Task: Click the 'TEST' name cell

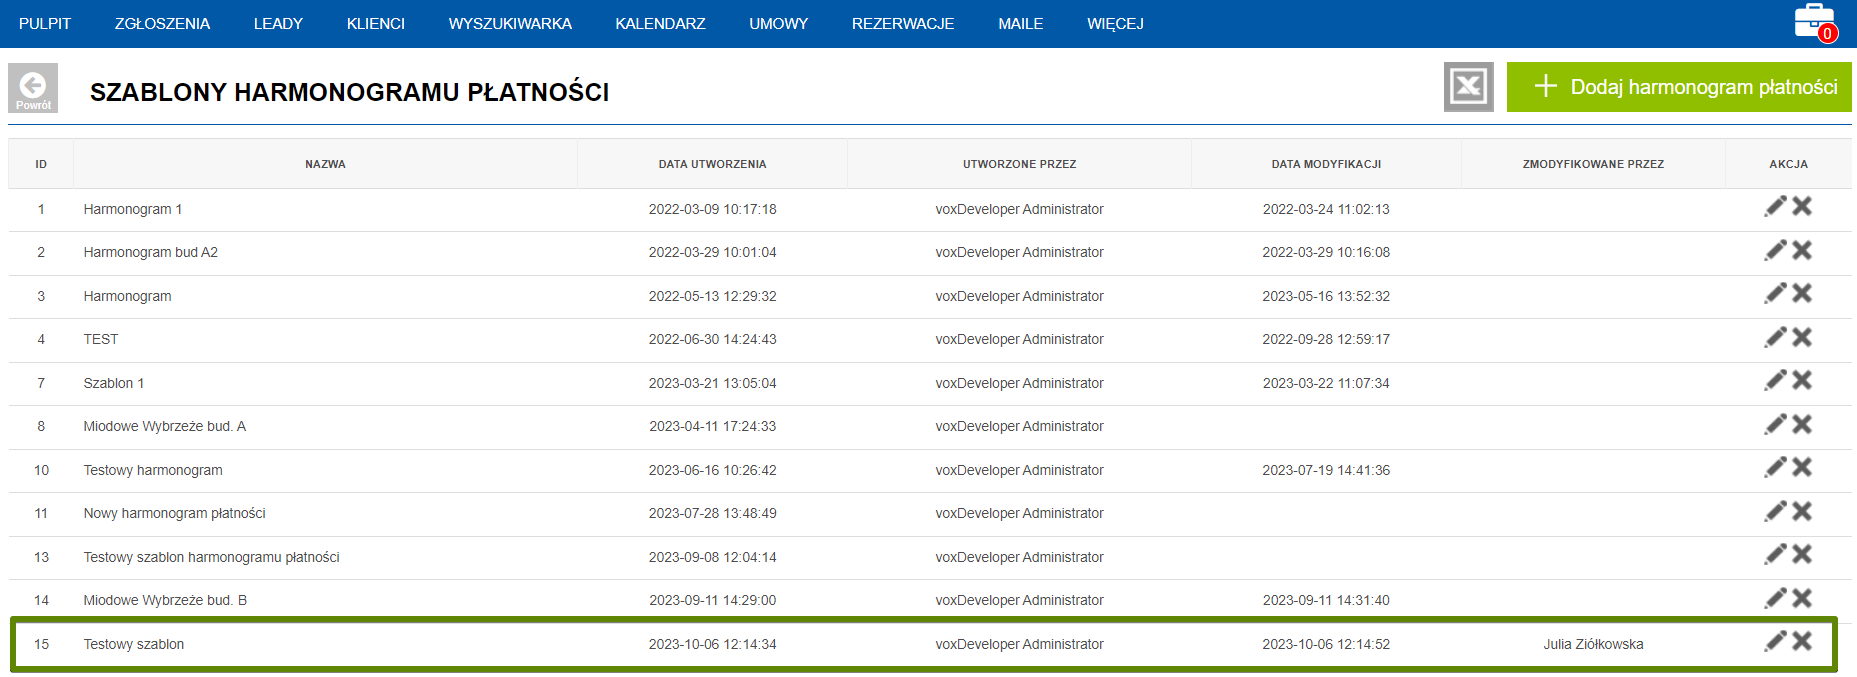Action: coord(101,339)
